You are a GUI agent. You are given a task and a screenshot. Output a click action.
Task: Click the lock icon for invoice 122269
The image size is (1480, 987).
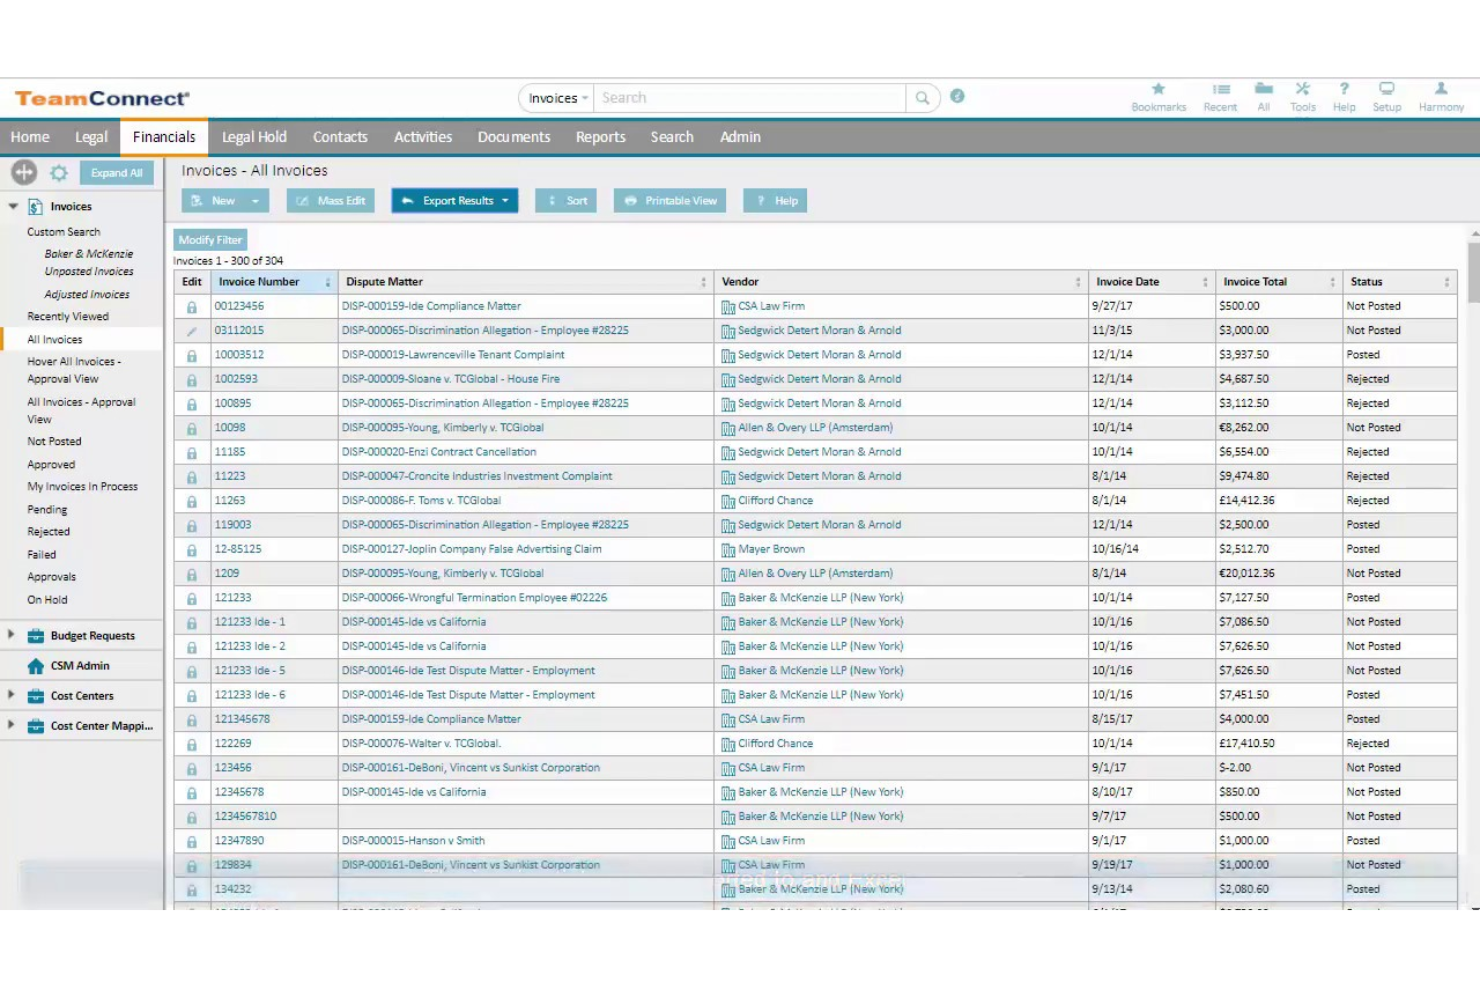coord(191,744)
